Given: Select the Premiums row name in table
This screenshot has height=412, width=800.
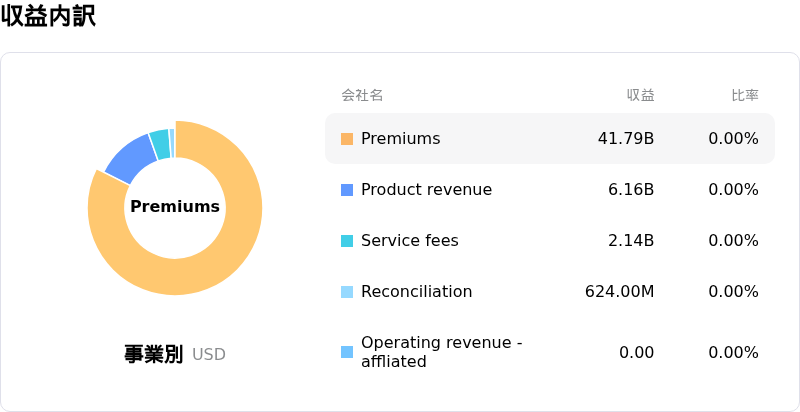Looking at the screenshot, I should tap(400, 139).
